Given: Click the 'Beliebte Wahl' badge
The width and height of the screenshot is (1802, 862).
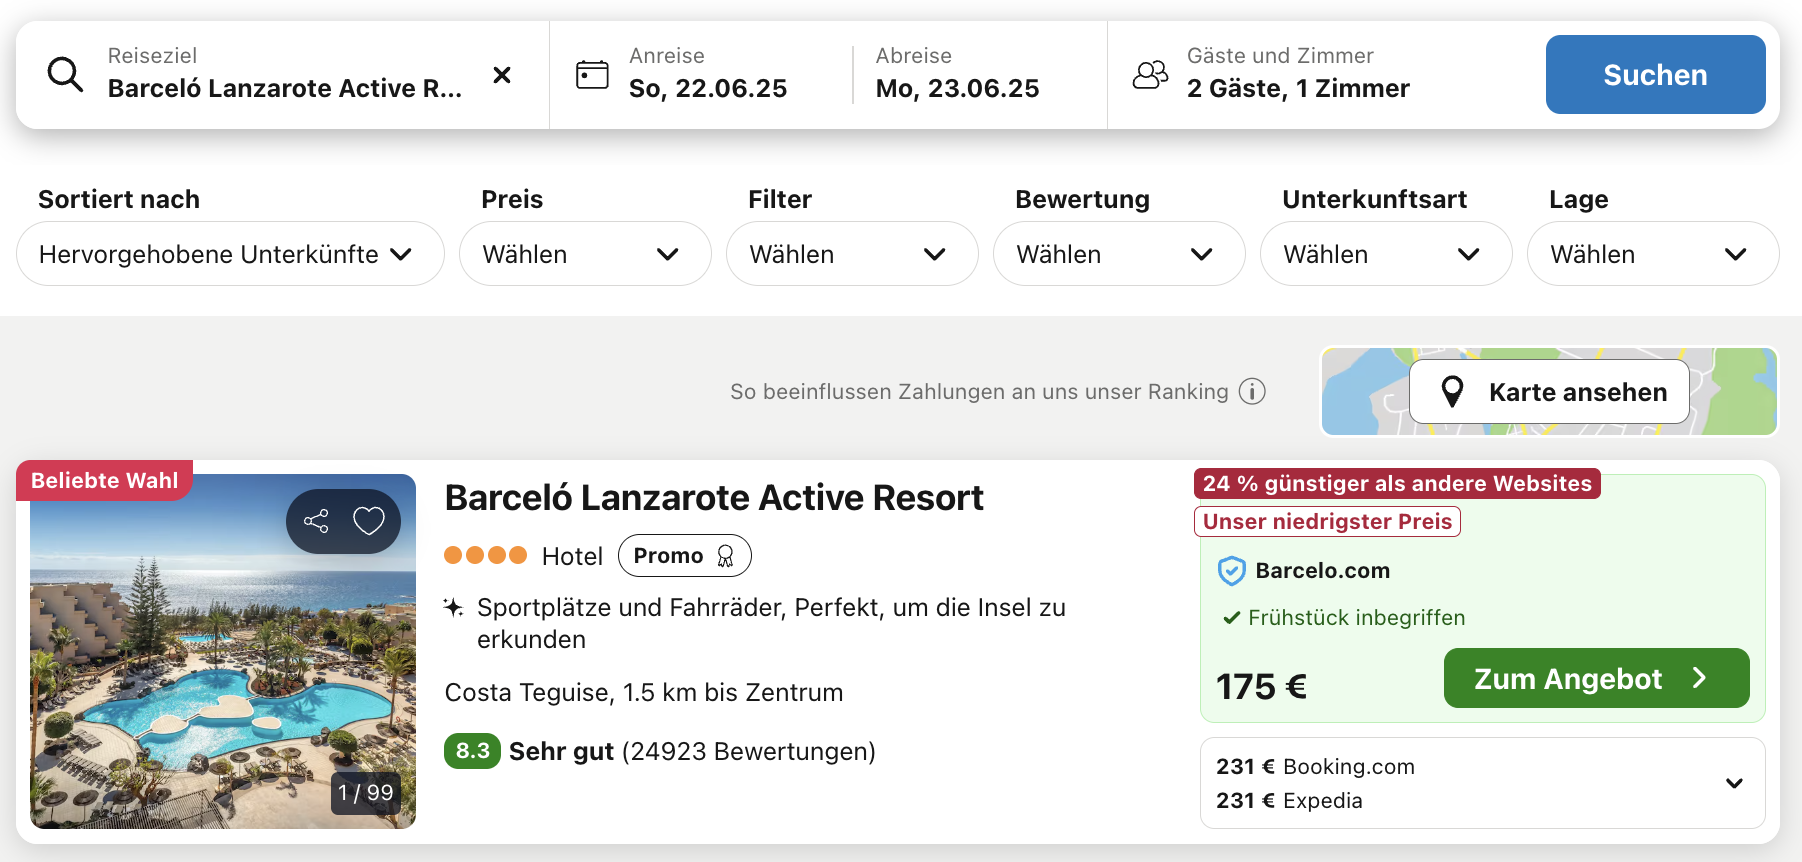Looking at the screenshot, I should 105,480.
